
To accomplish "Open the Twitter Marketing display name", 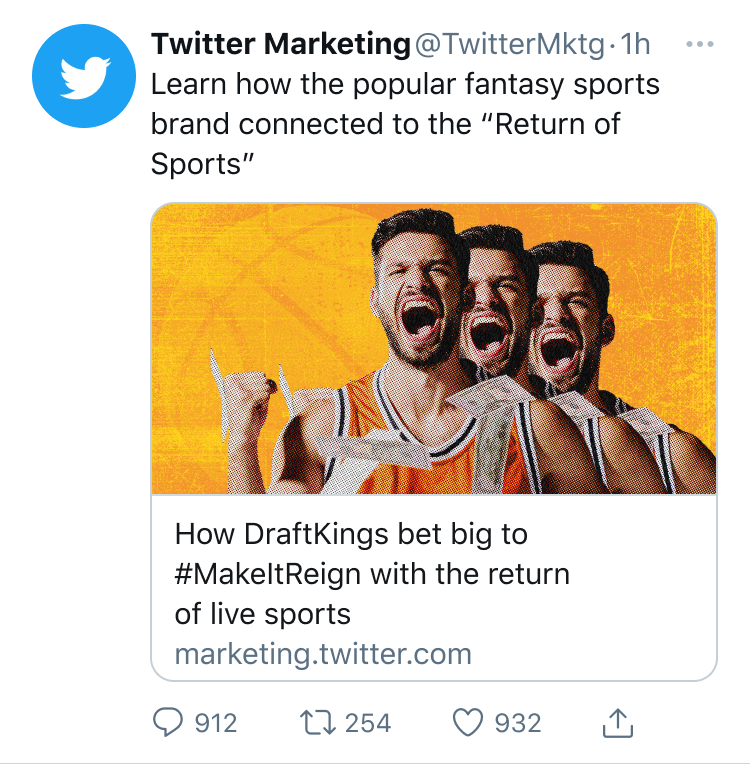I will (x=280, y=45).
